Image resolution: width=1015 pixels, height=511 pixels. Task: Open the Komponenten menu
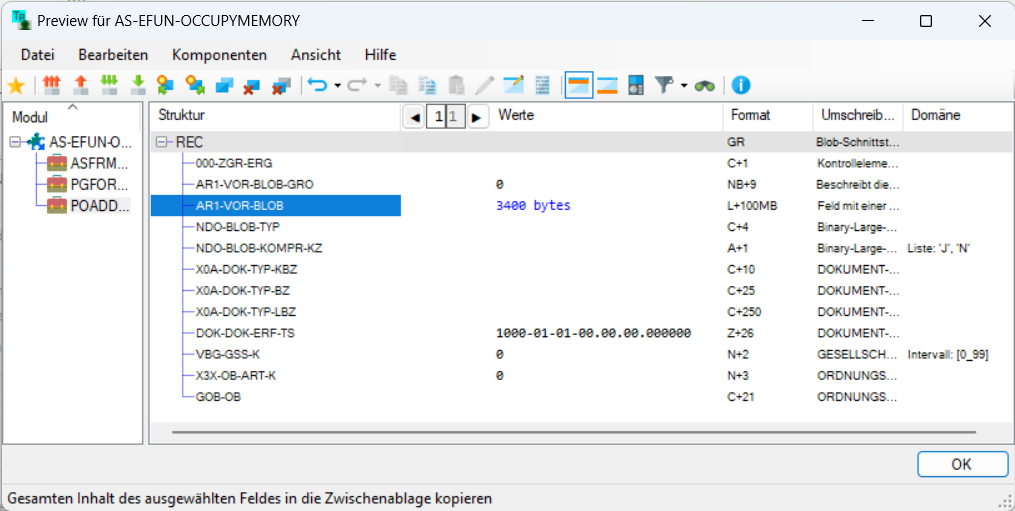pos(219,55)
